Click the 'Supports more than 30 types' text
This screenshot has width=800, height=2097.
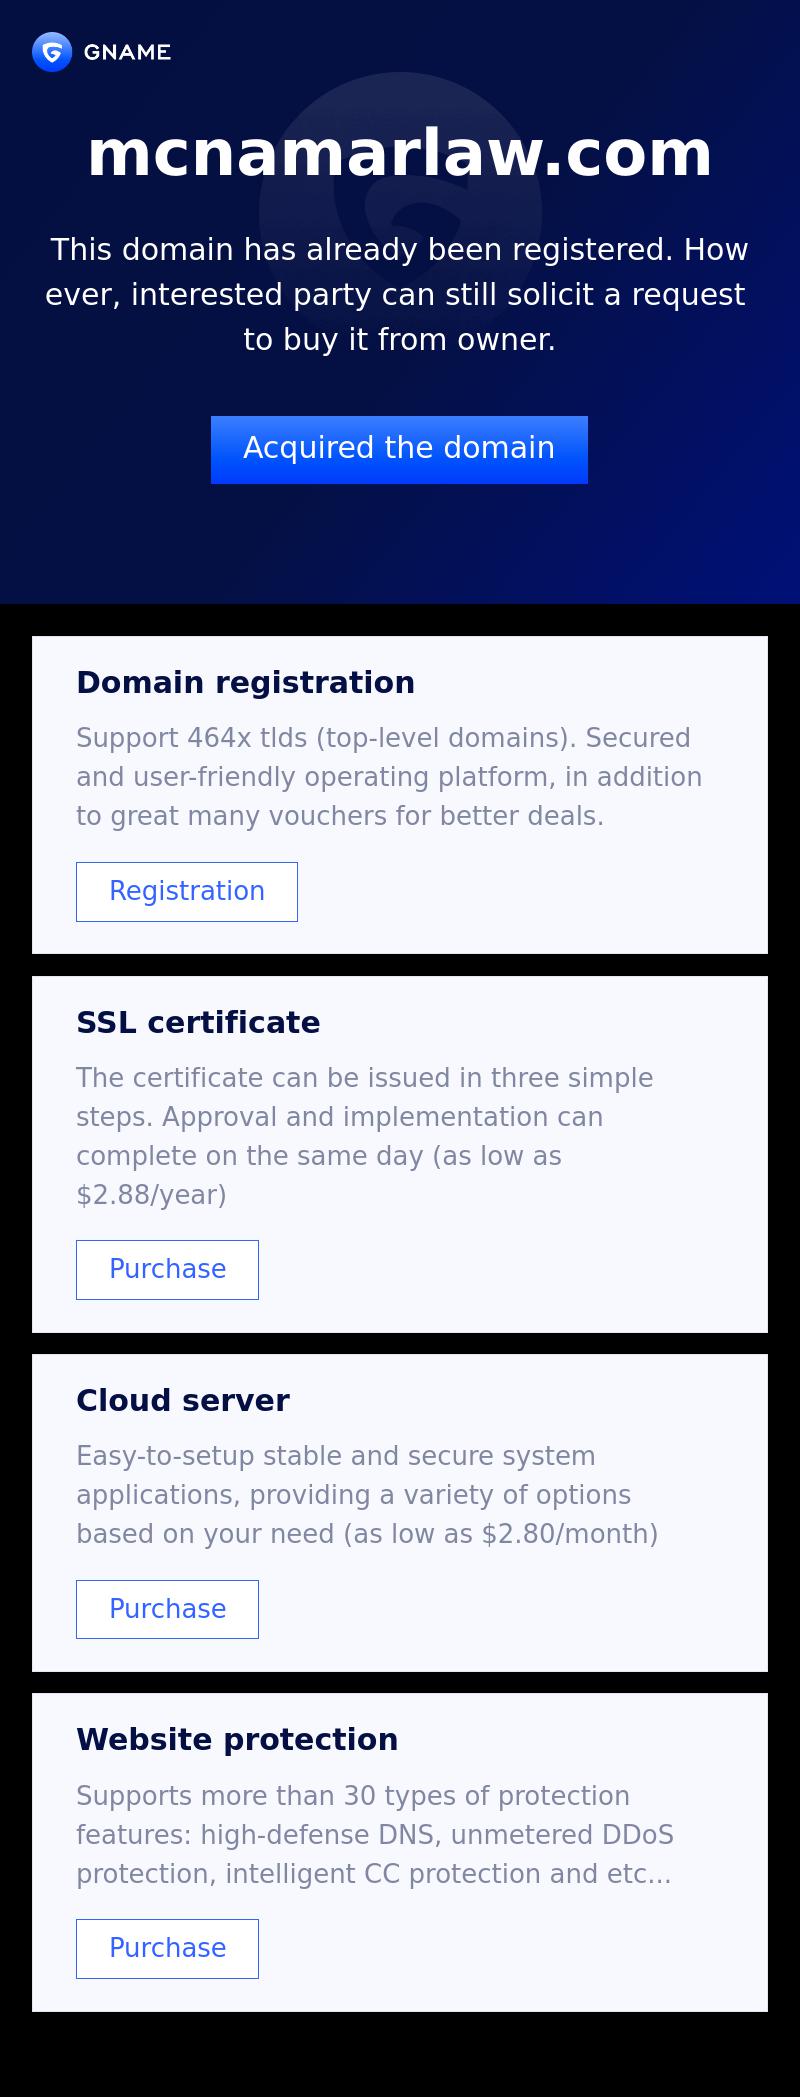click(x=352, y=1796)
